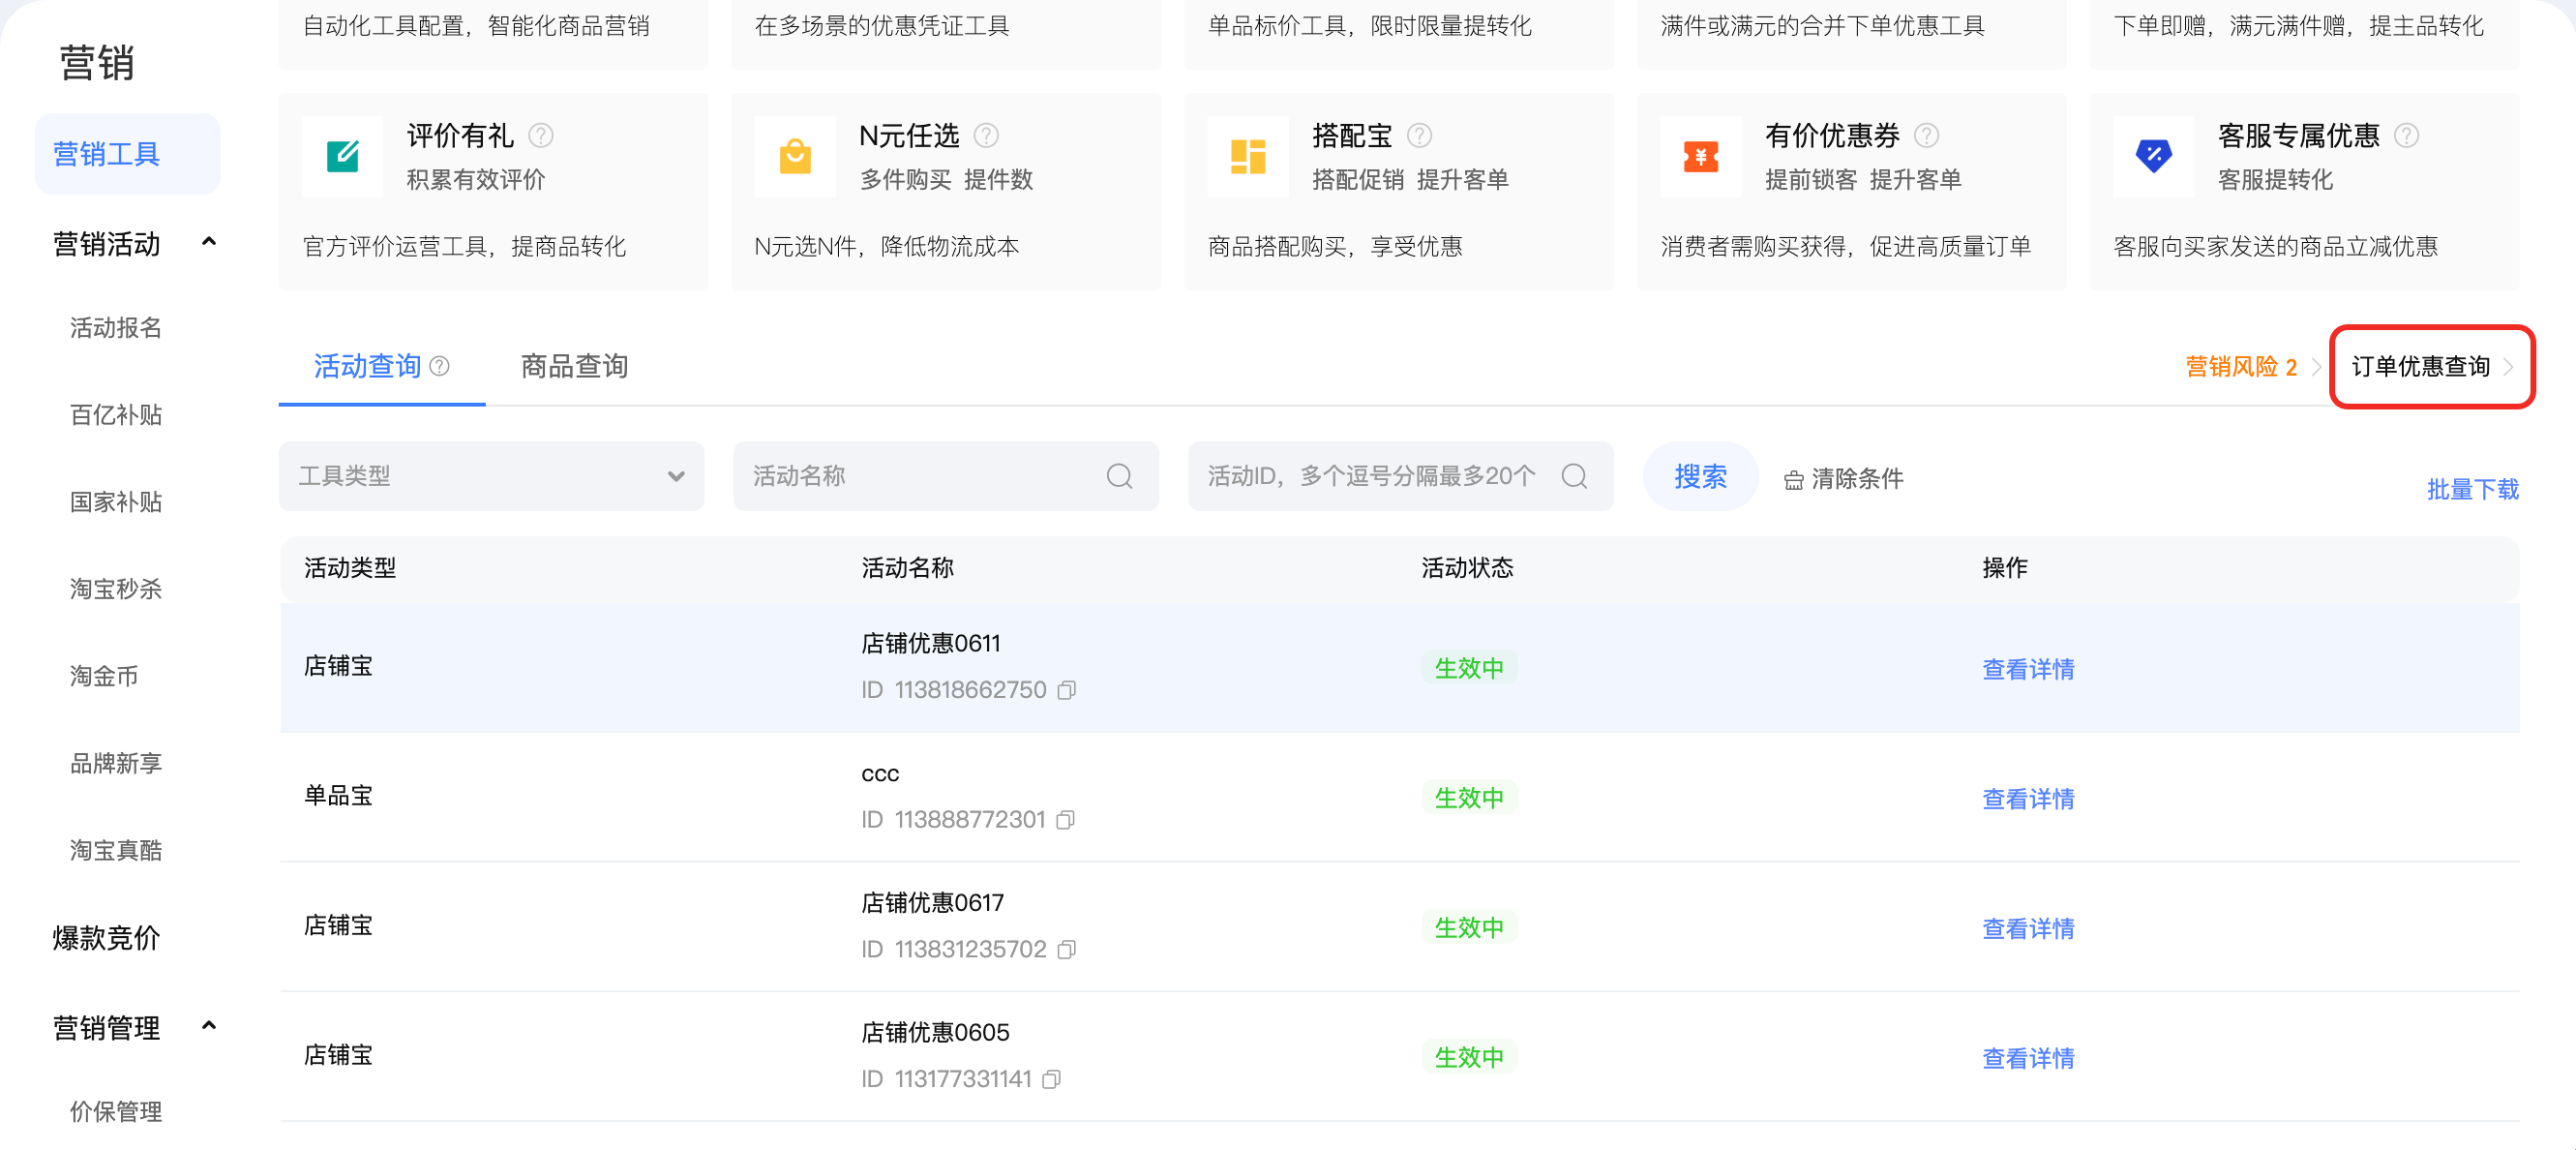View details of 店铺优惠0617
Screen dimensions: 2576x1150
click(x=2028, y=929)
